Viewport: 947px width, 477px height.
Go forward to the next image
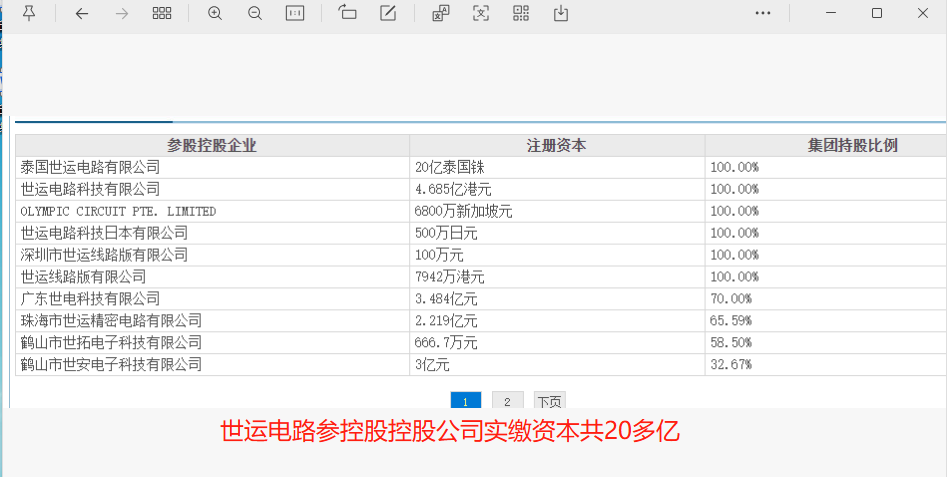tap(122, 13)
